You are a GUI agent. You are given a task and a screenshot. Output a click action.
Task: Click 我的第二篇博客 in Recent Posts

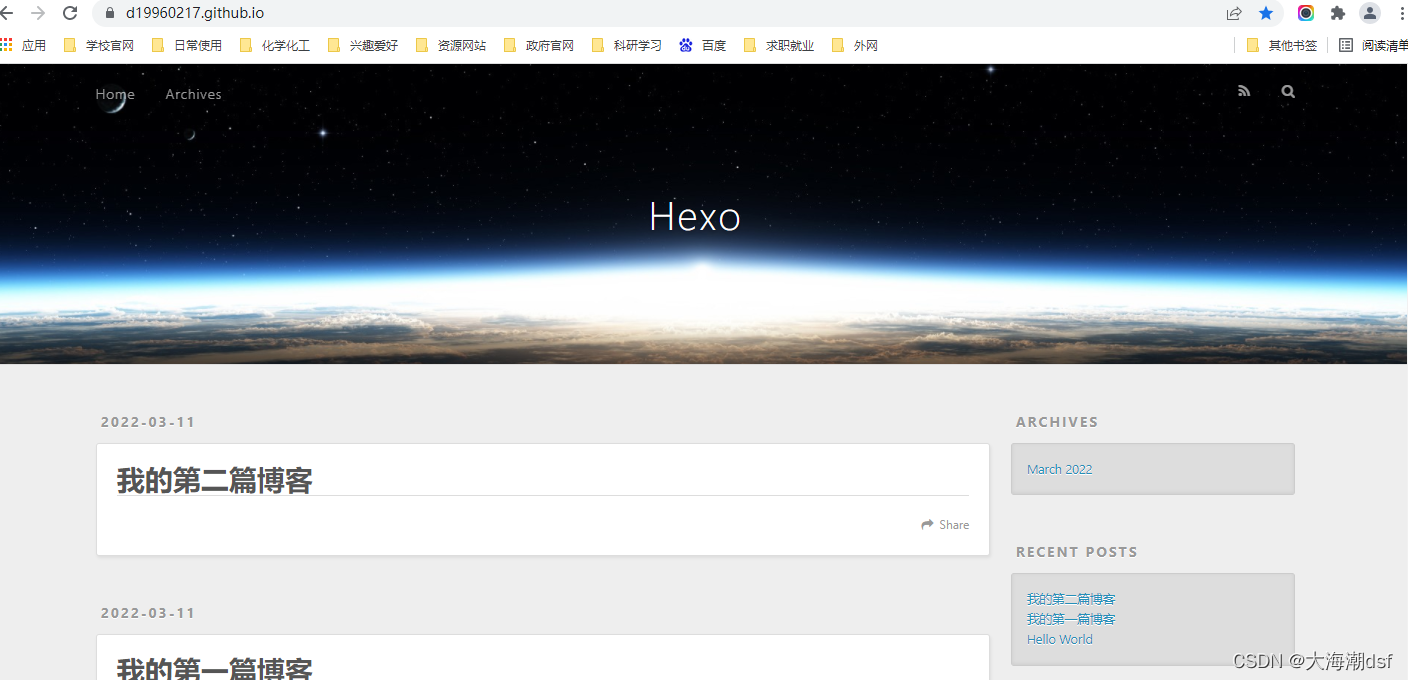click(x=1071, y=599)
